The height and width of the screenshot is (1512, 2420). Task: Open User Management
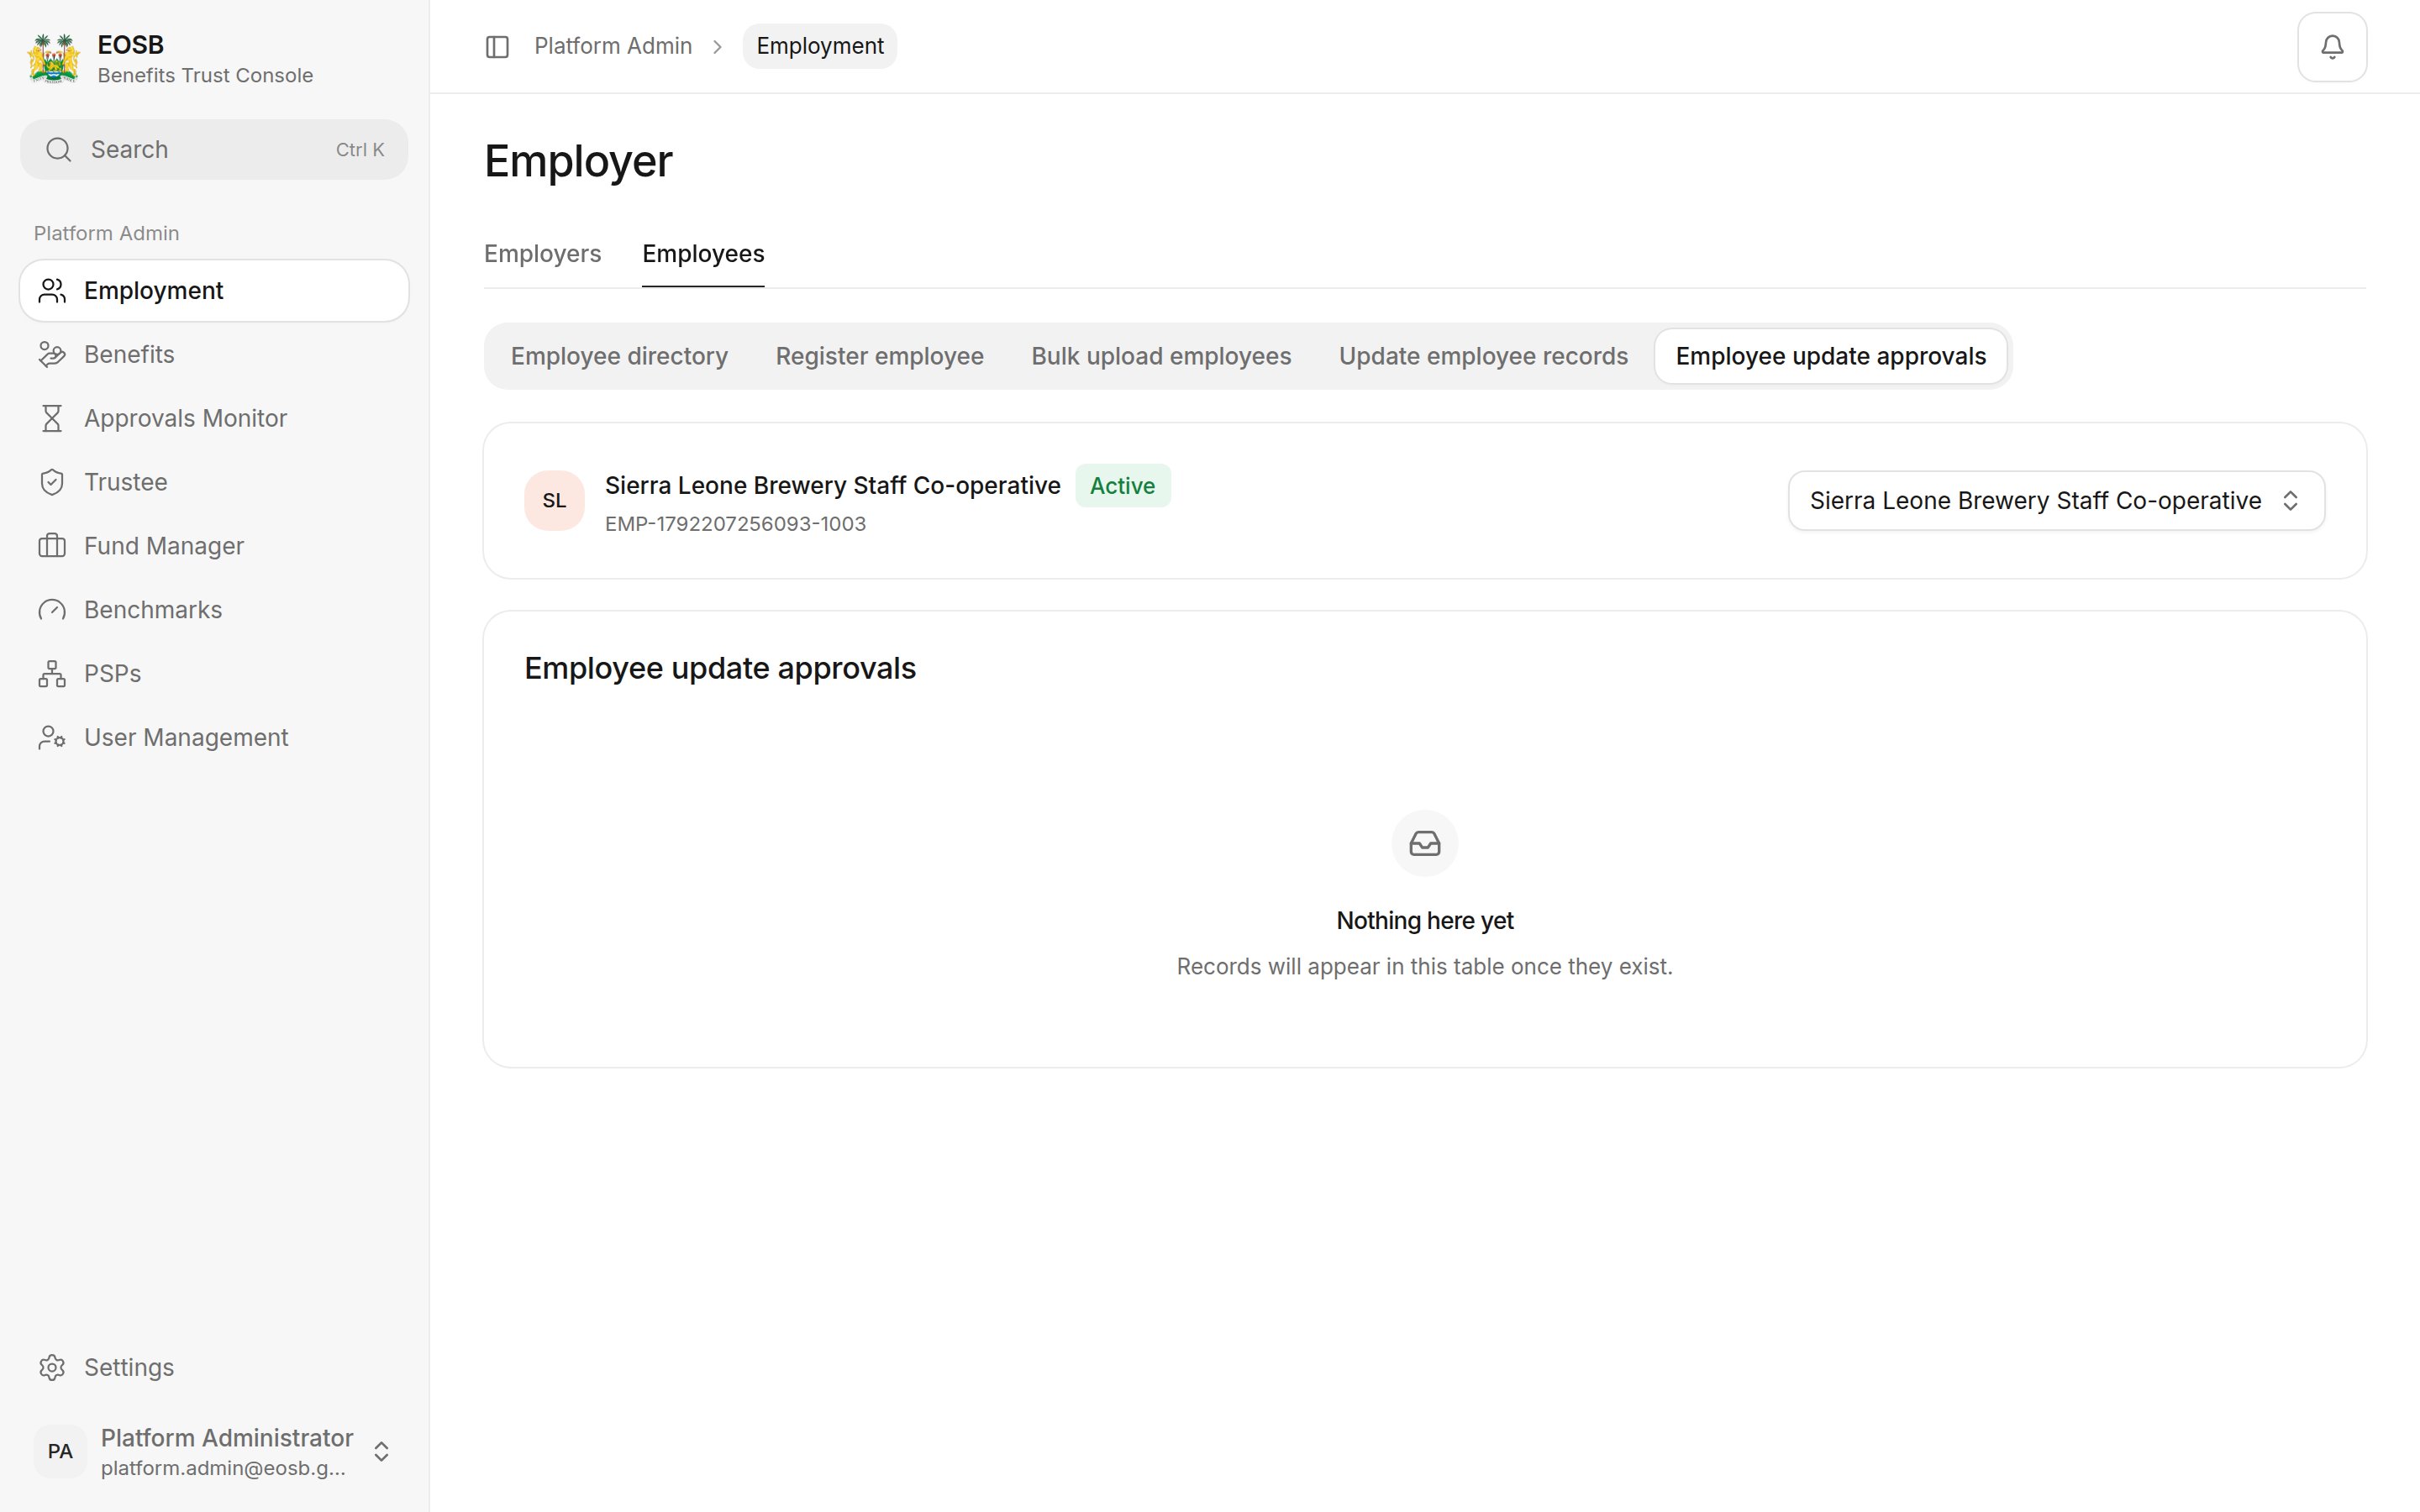(x=214, y=738)
